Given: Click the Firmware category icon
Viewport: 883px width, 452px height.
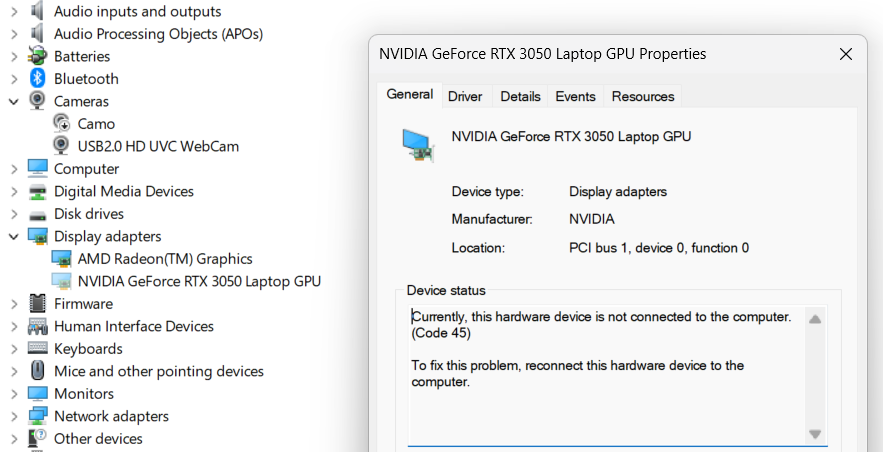Looking at the screenshot, I should (x=38, y=304).
